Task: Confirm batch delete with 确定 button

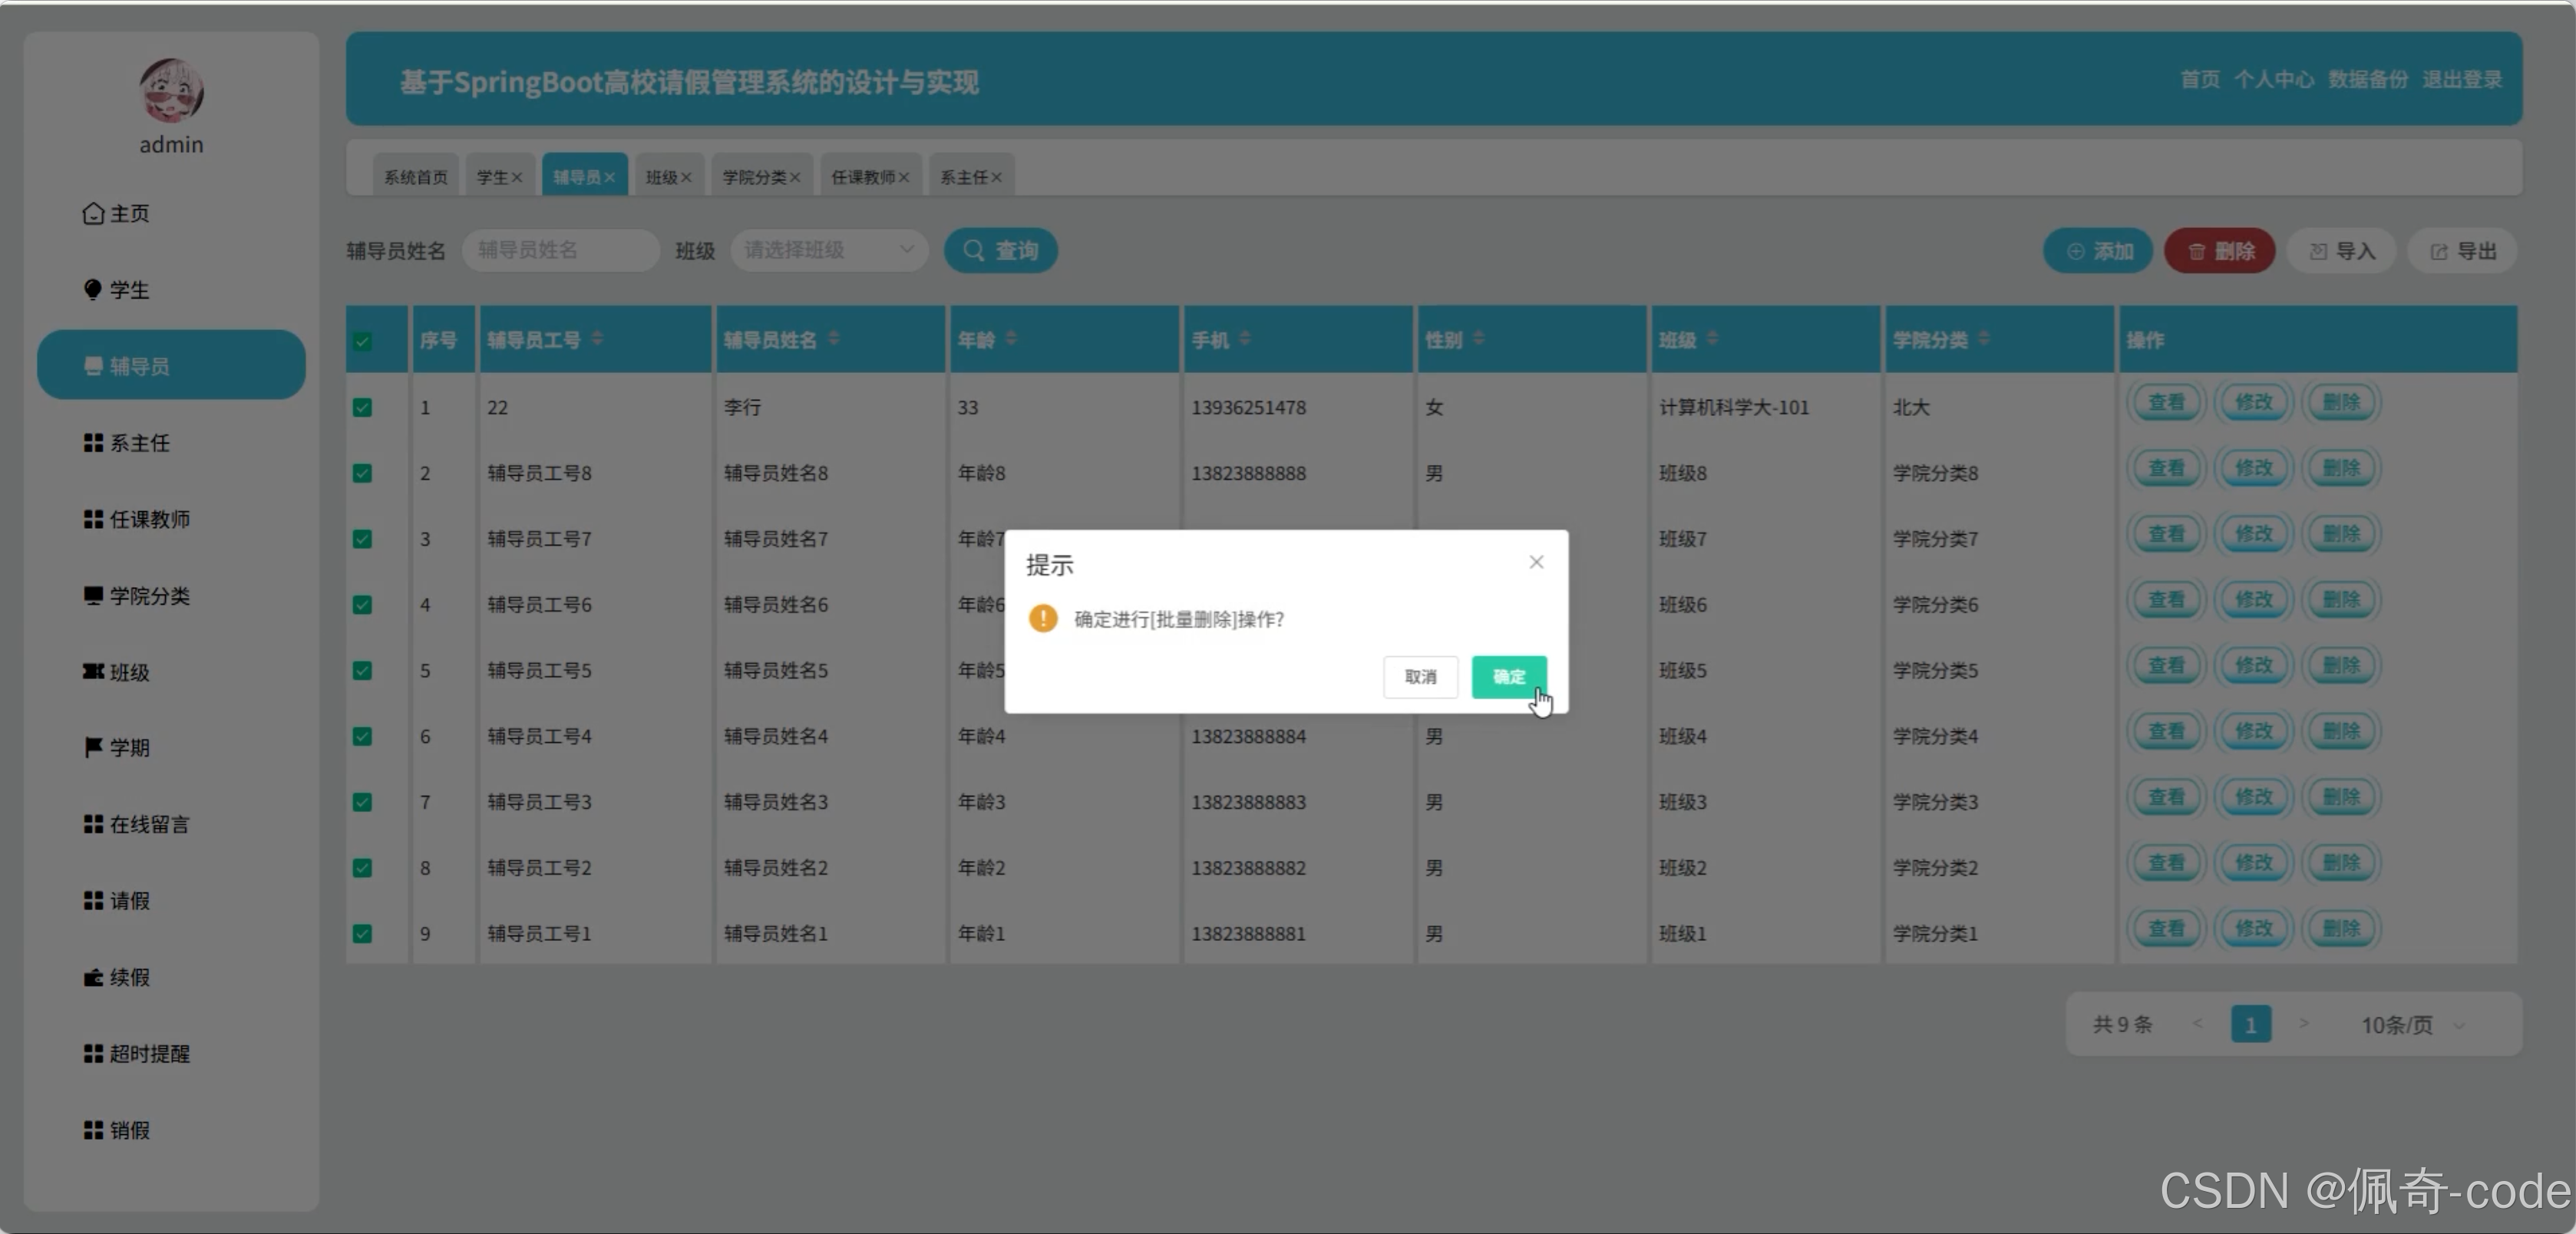Action: pos(1508,676)
